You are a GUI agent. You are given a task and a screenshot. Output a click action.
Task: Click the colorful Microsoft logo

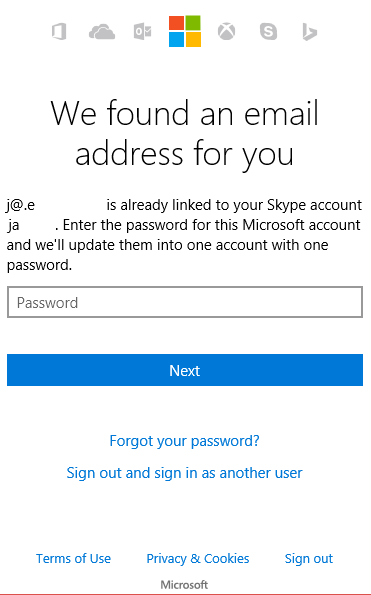pos(185,31)
